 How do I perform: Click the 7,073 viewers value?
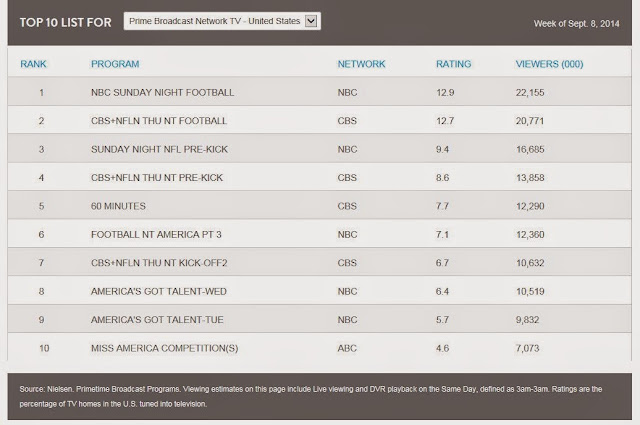527,348
